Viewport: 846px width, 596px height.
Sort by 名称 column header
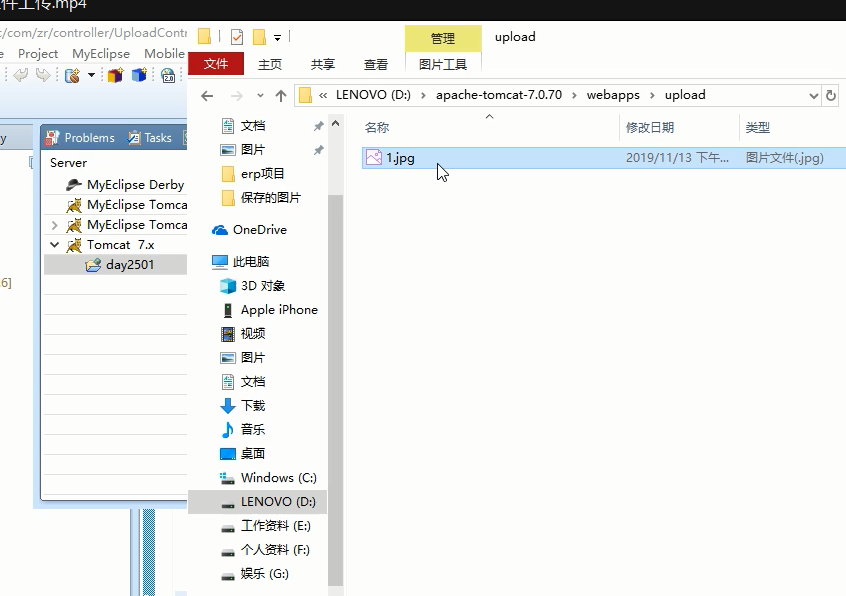pyautogui.click(x=377, y=128)
